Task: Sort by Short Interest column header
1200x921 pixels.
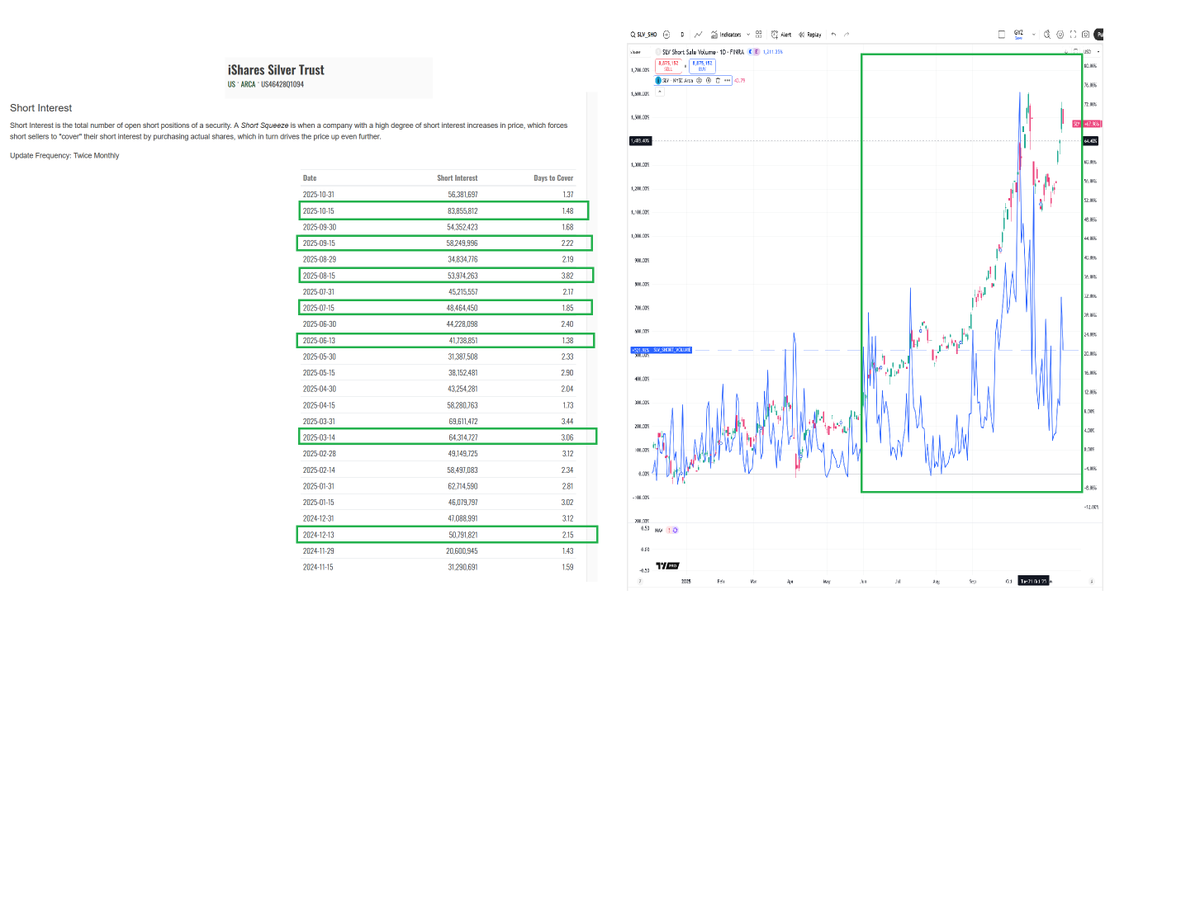Action: tap(457, 178)
